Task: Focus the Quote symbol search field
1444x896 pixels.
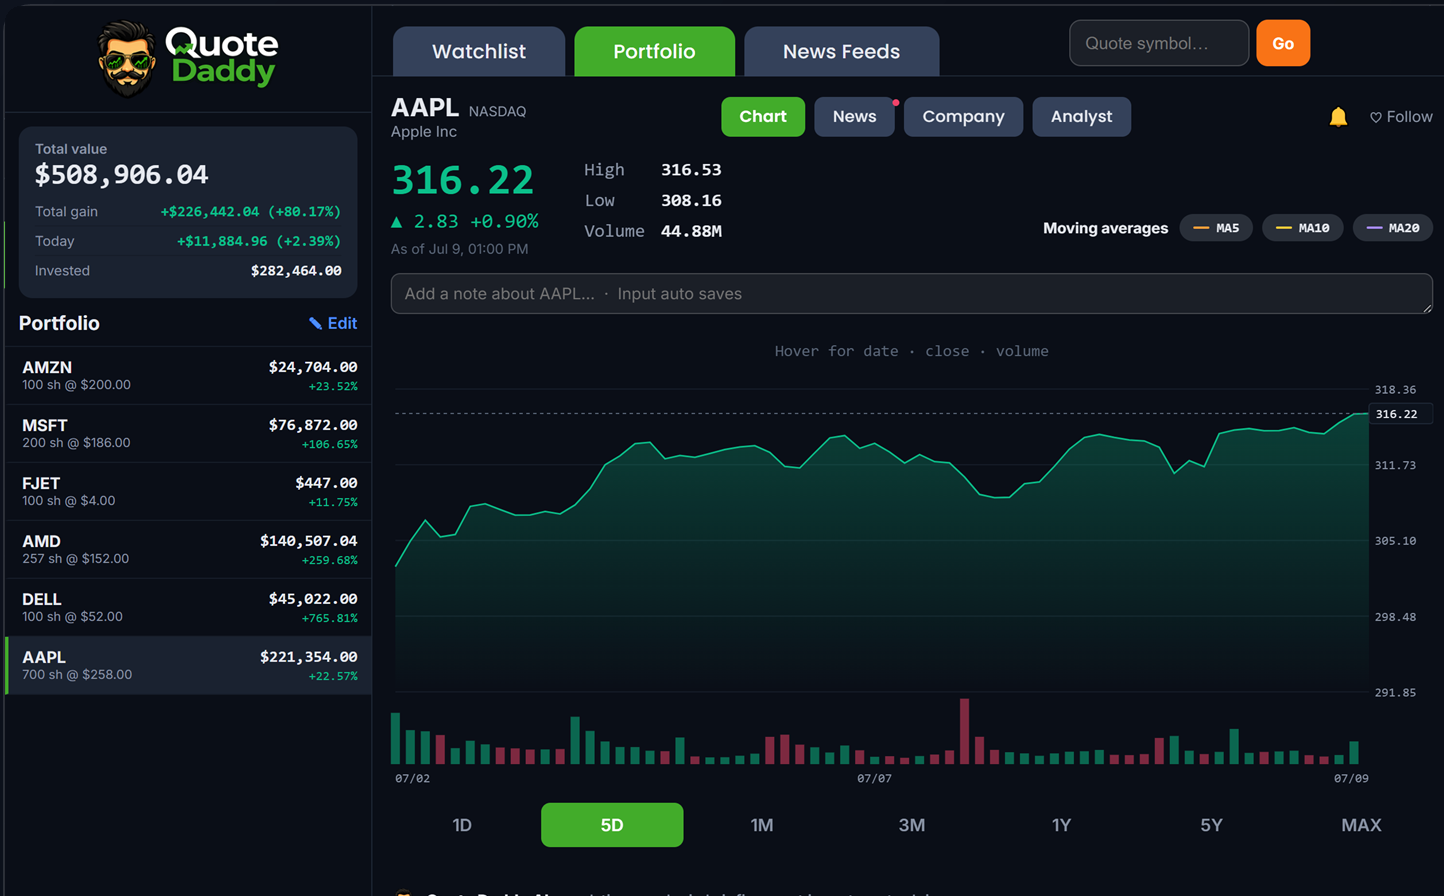Action: (1159, 43)
